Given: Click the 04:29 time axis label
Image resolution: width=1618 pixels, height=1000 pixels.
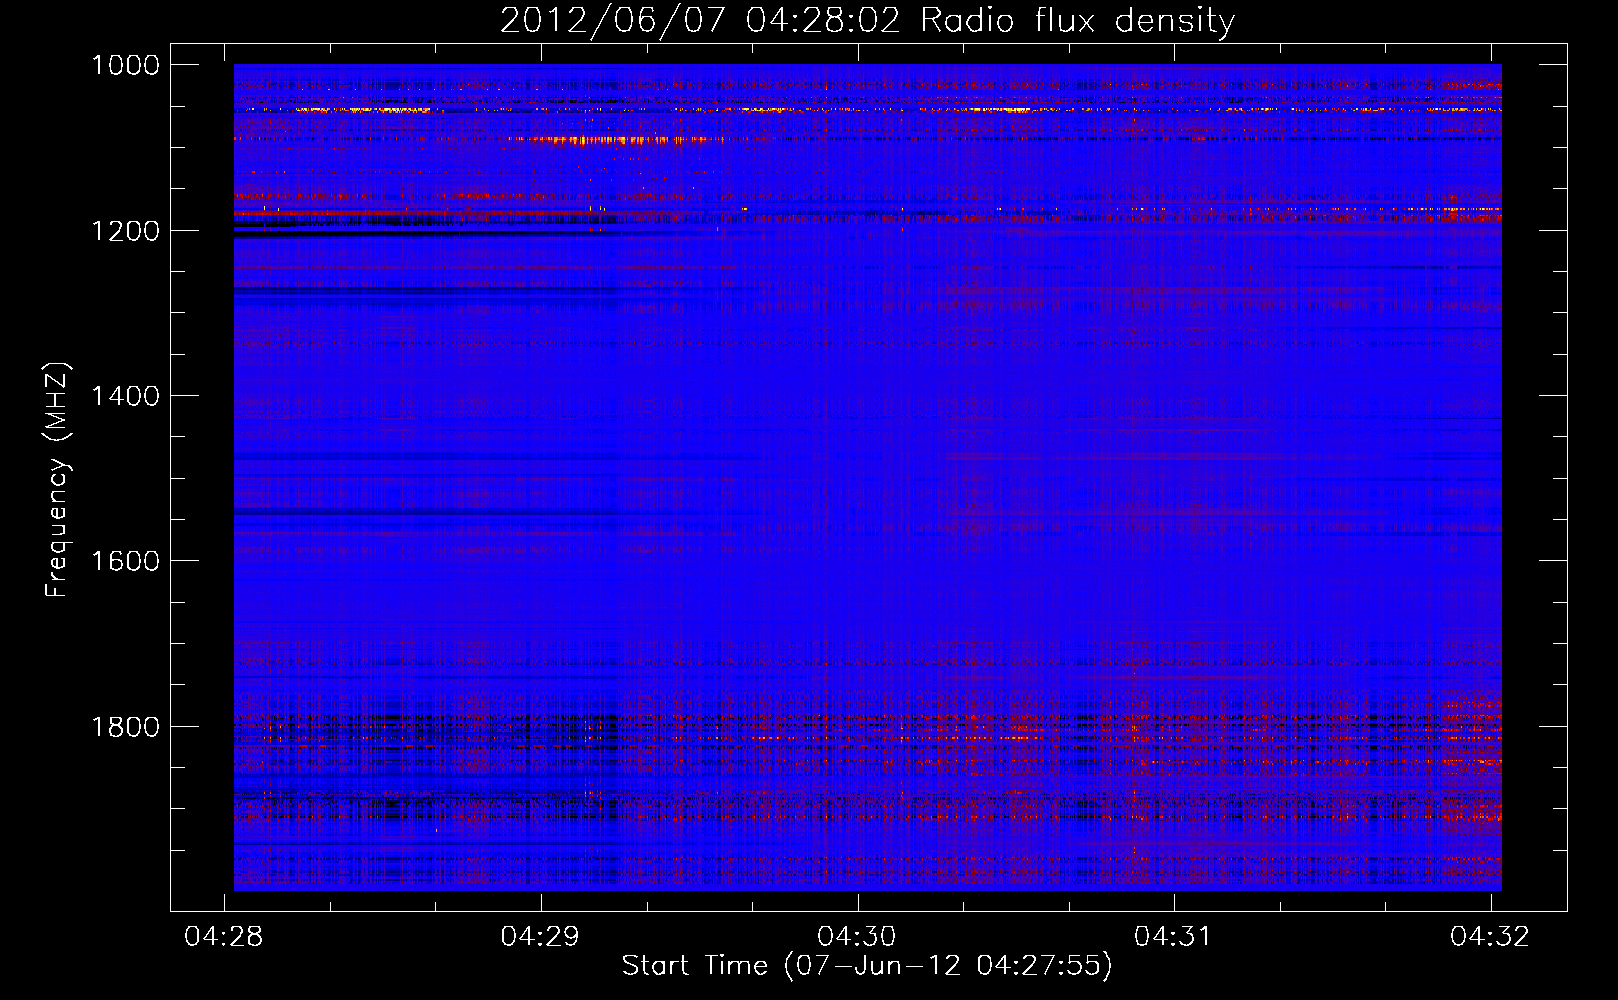Looking at the screenshot, I should [x=540, y=936].
